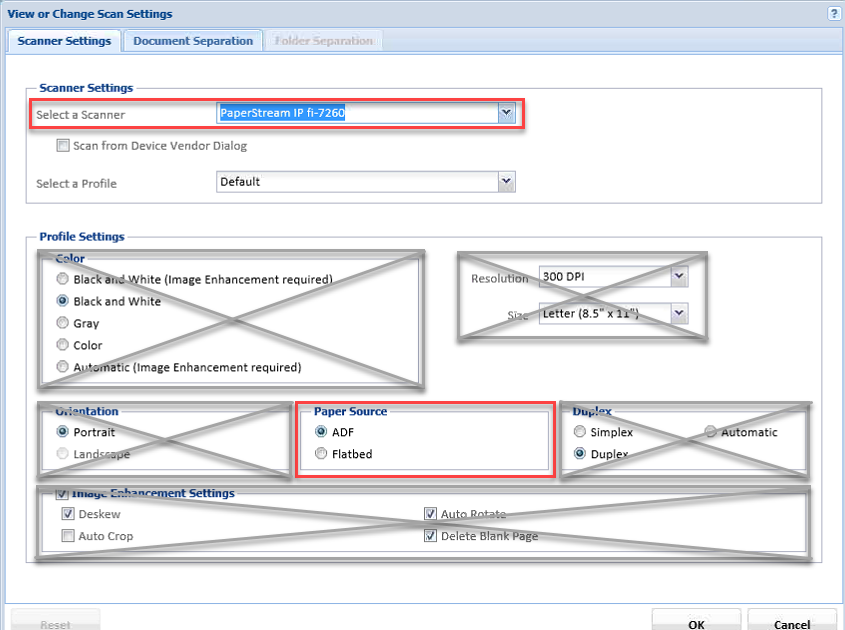The width and height of the screenshot is (845, 630).
Task: Toggle the Auto Rotate checkbox
Action: click(431, 514)
